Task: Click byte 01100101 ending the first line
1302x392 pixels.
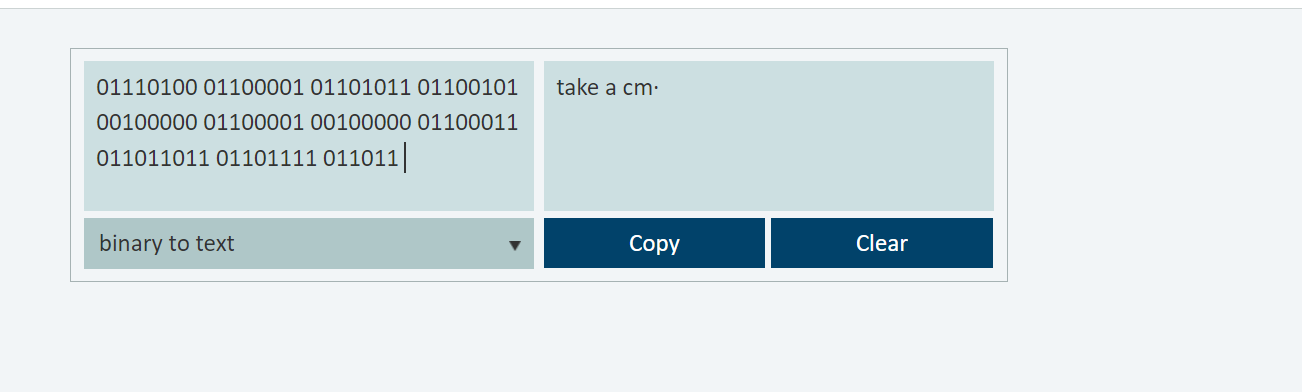Action: [x=467, y=88]
